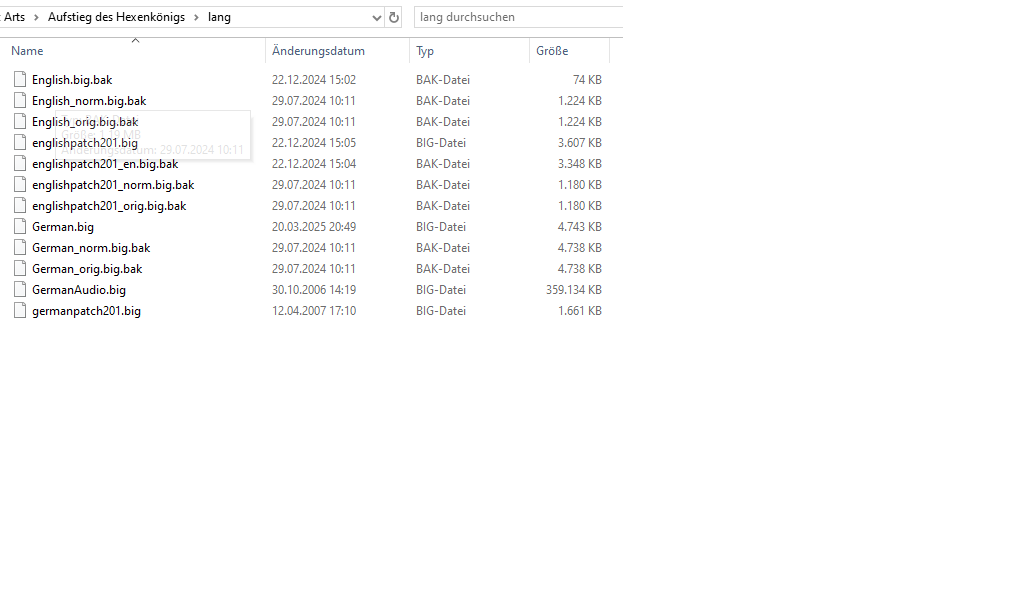Click the date 20.03.2025 20:49
The image size is (1016, 595).
tap(314, 227)
